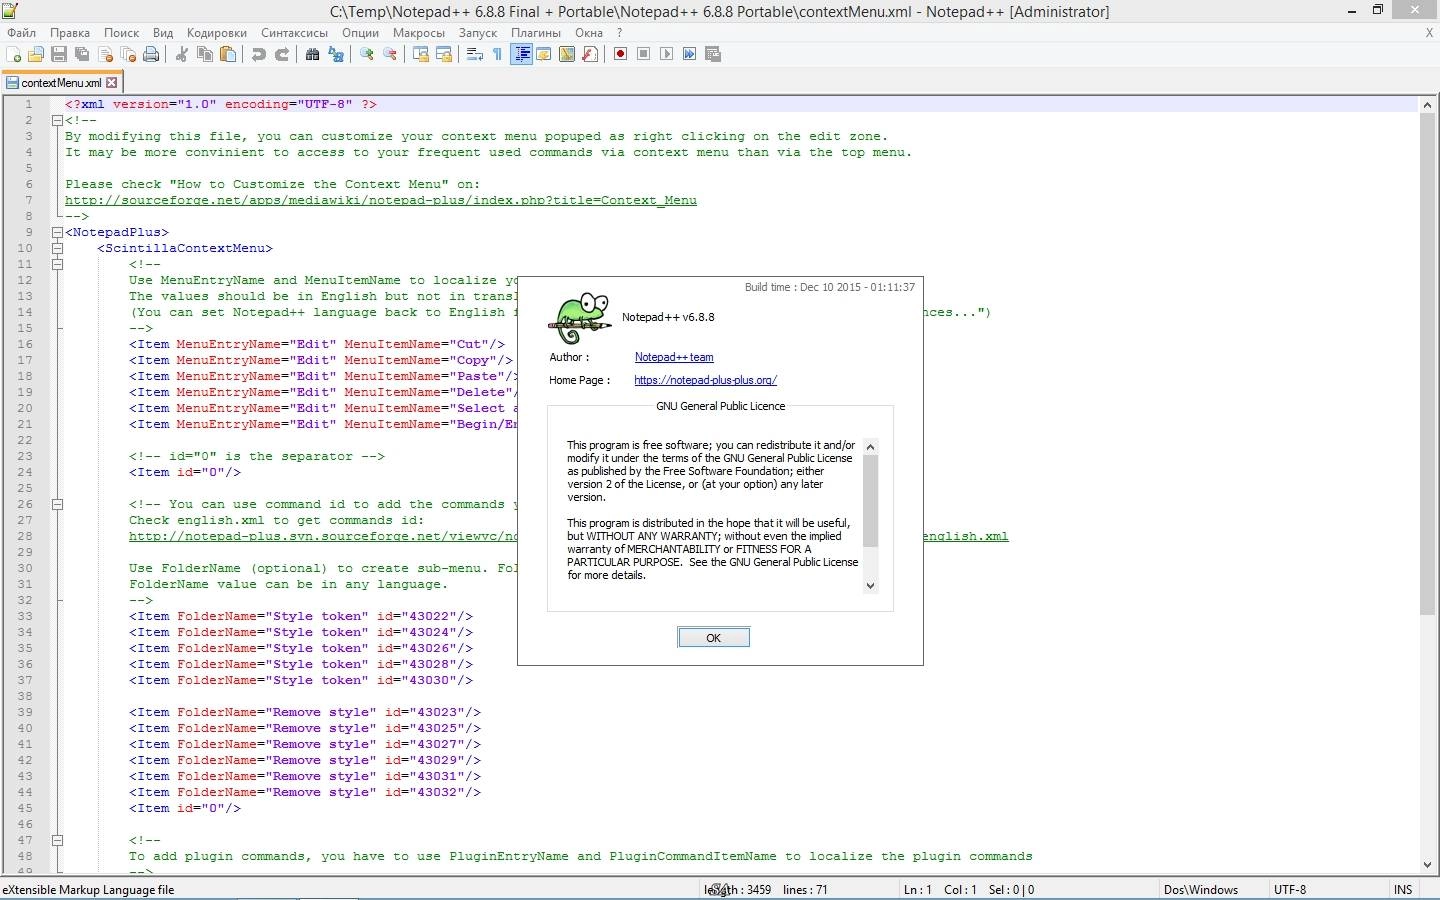Open the Поиск menu

pos(122,32)
